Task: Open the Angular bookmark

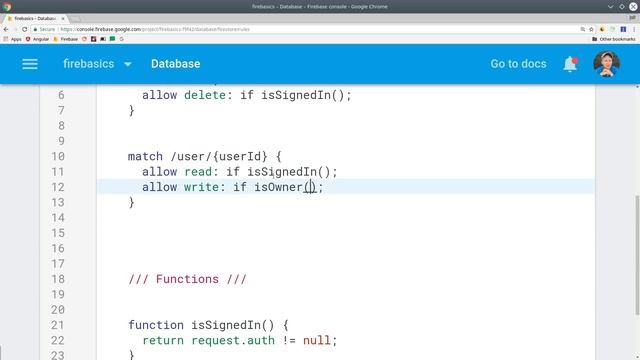Action: 37,39
